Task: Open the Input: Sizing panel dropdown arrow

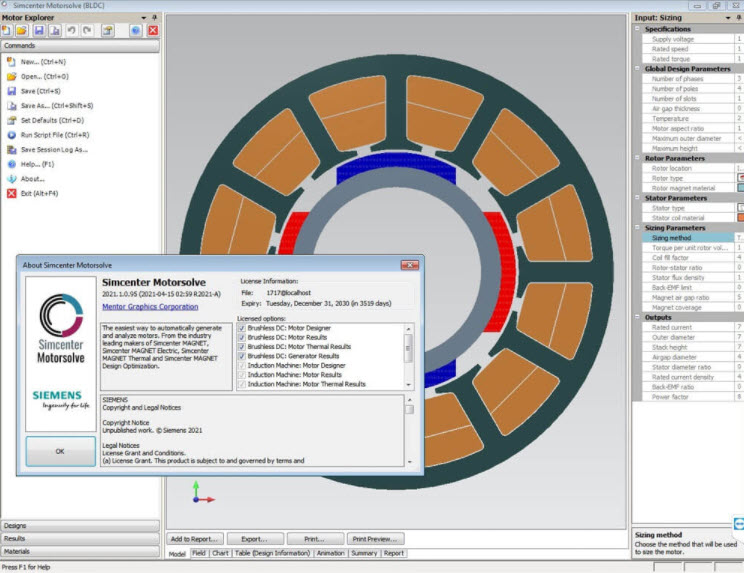Action: 728,18
